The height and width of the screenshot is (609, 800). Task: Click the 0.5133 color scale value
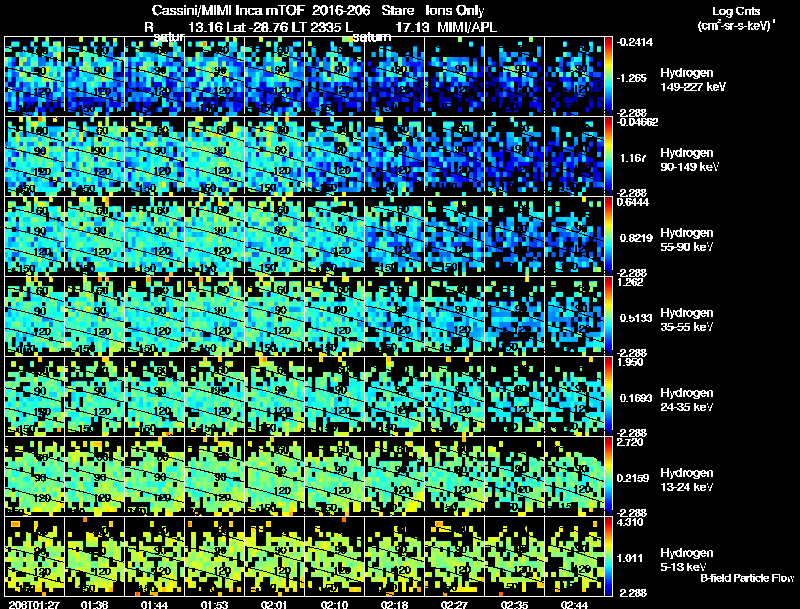click(x=636, y=318)
